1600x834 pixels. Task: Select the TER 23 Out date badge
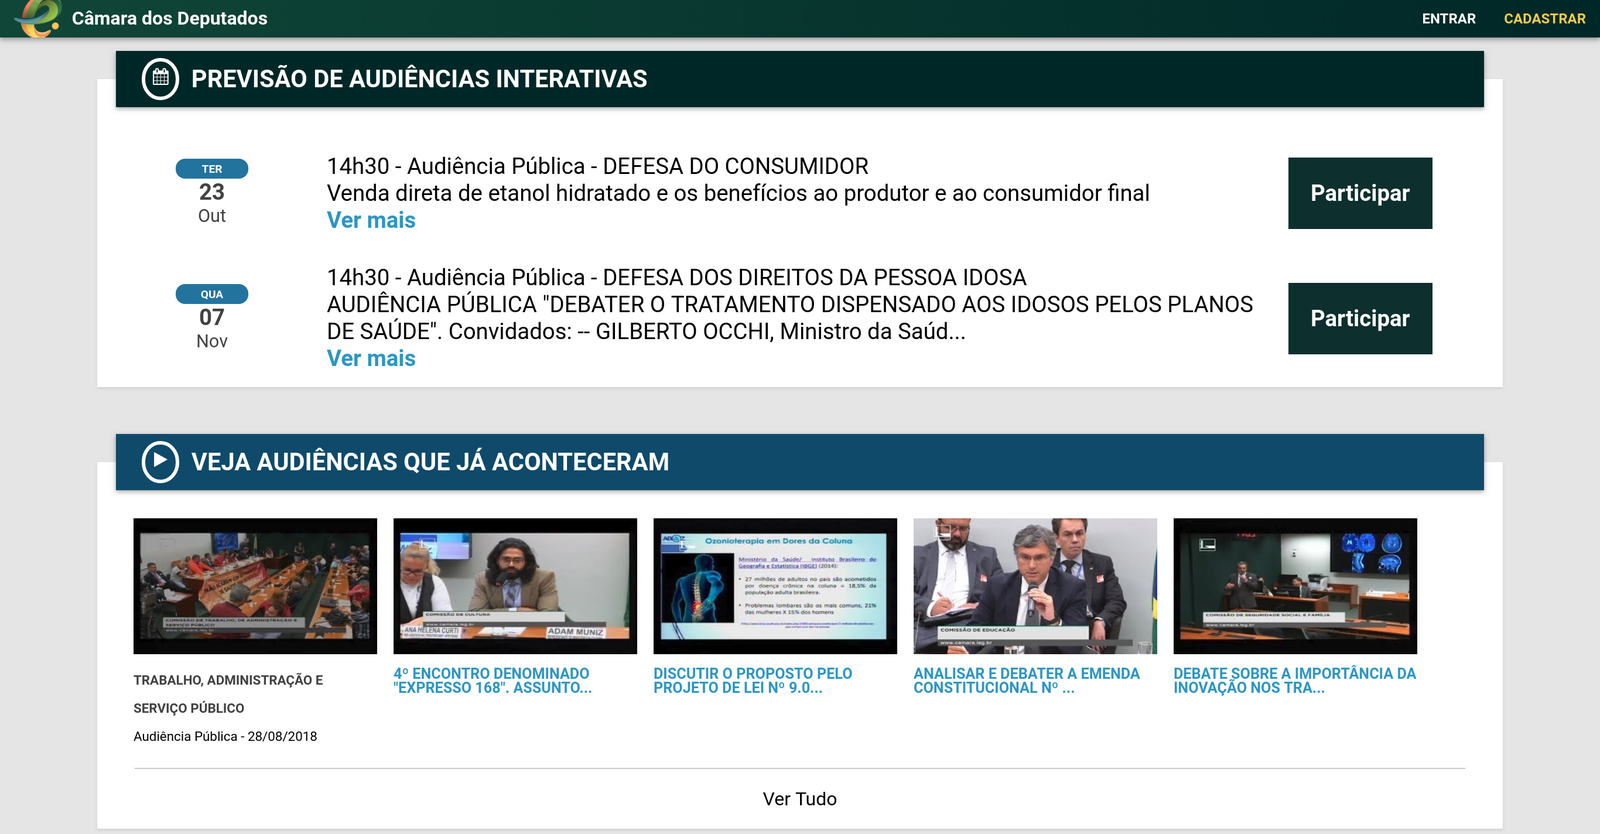coord(212,192)
